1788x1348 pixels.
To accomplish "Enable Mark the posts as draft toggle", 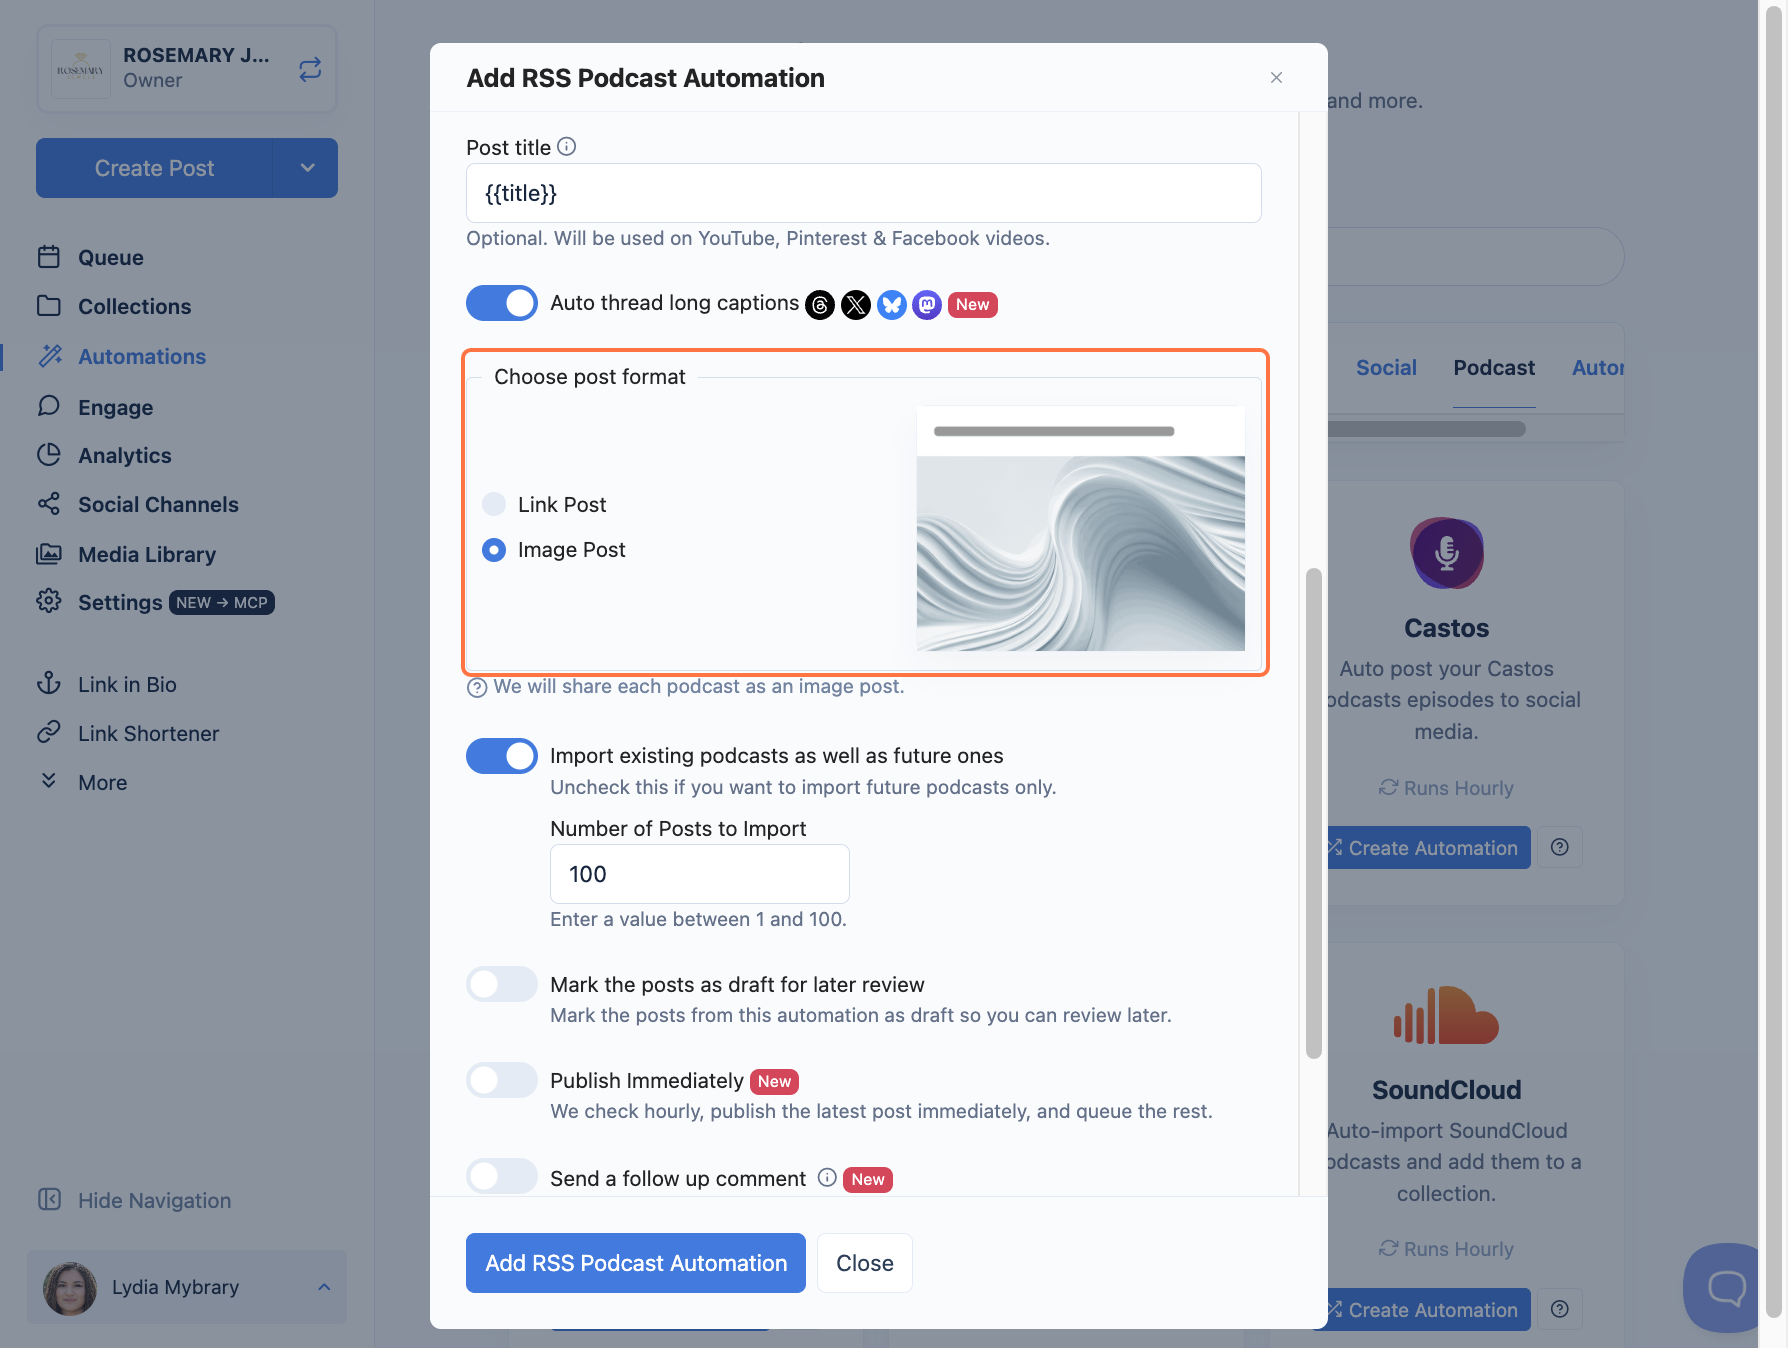I will click(502, 984).
